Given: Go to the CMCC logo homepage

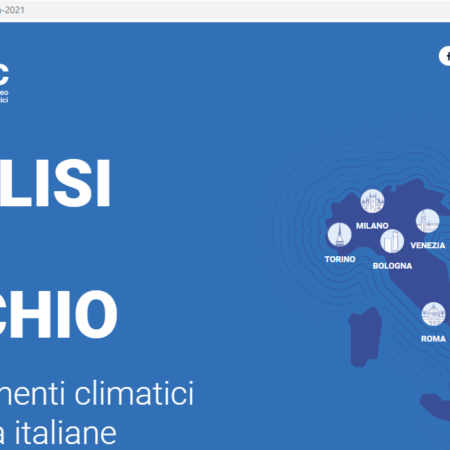Looking at the screenshot, I should tap(4, 83).
